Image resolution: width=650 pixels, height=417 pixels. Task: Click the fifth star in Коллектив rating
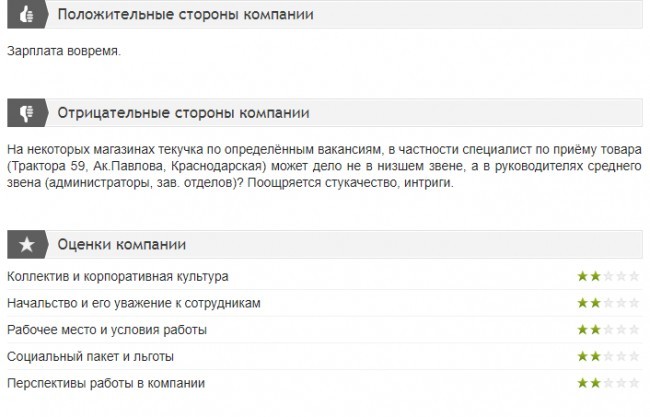pyautogui.click(x=633, y=275)
